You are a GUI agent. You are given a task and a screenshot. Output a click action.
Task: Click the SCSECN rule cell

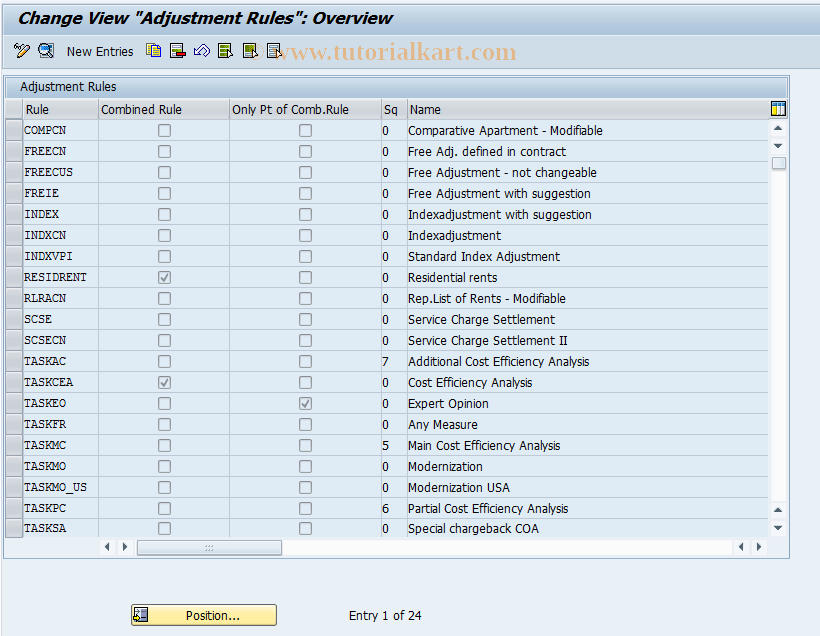pos(61,340)
